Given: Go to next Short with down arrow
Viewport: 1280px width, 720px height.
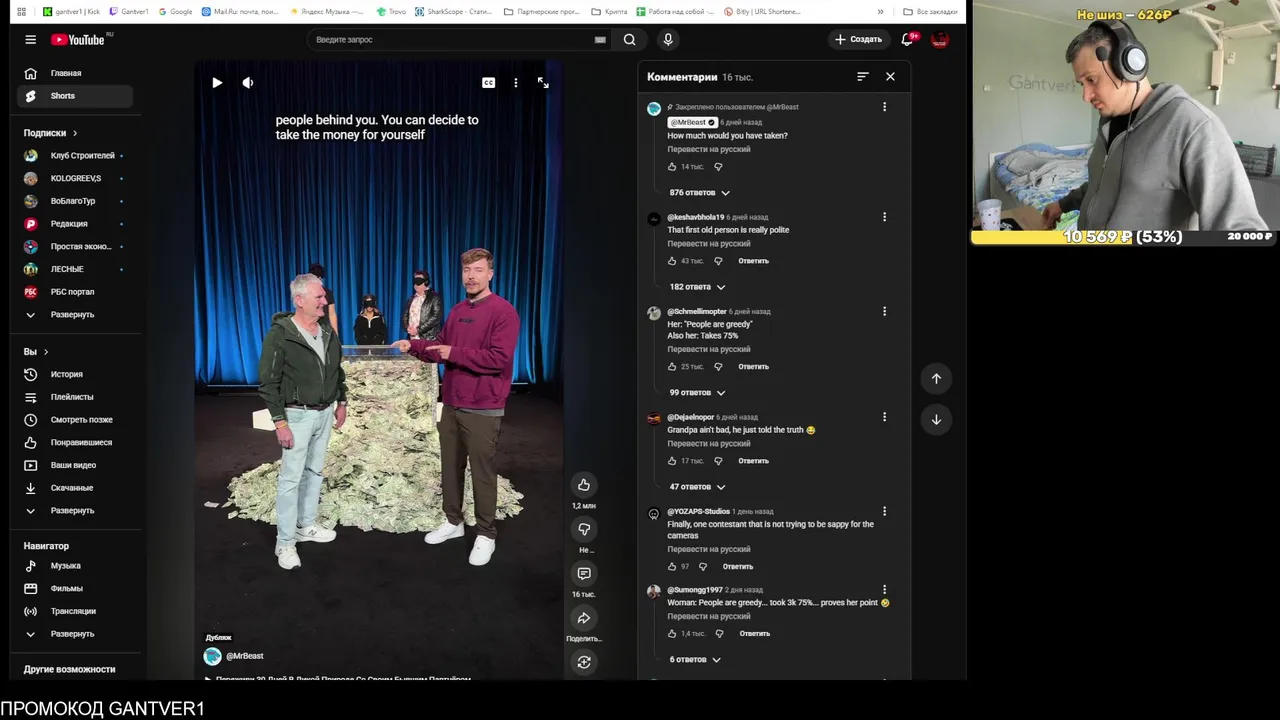Looking at the screenshot, I should click(x=936, y=419).
